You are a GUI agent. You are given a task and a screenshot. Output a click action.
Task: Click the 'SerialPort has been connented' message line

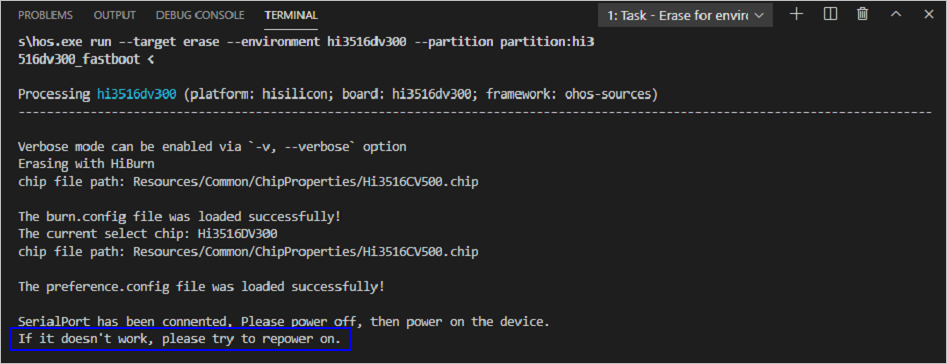pos(284,322)
